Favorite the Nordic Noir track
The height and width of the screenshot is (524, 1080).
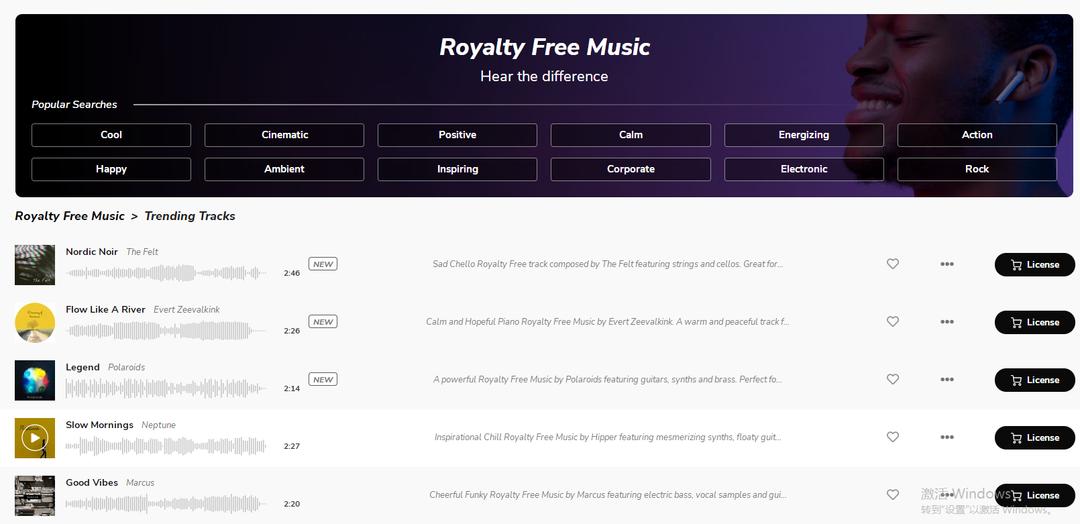pos(893,264)
